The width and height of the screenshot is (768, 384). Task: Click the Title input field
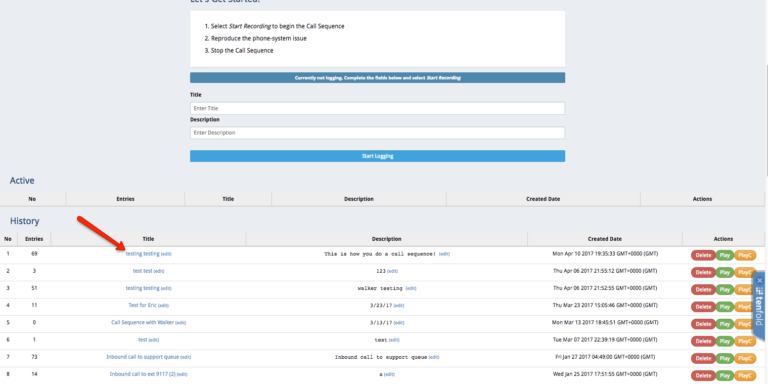[377, 108]
